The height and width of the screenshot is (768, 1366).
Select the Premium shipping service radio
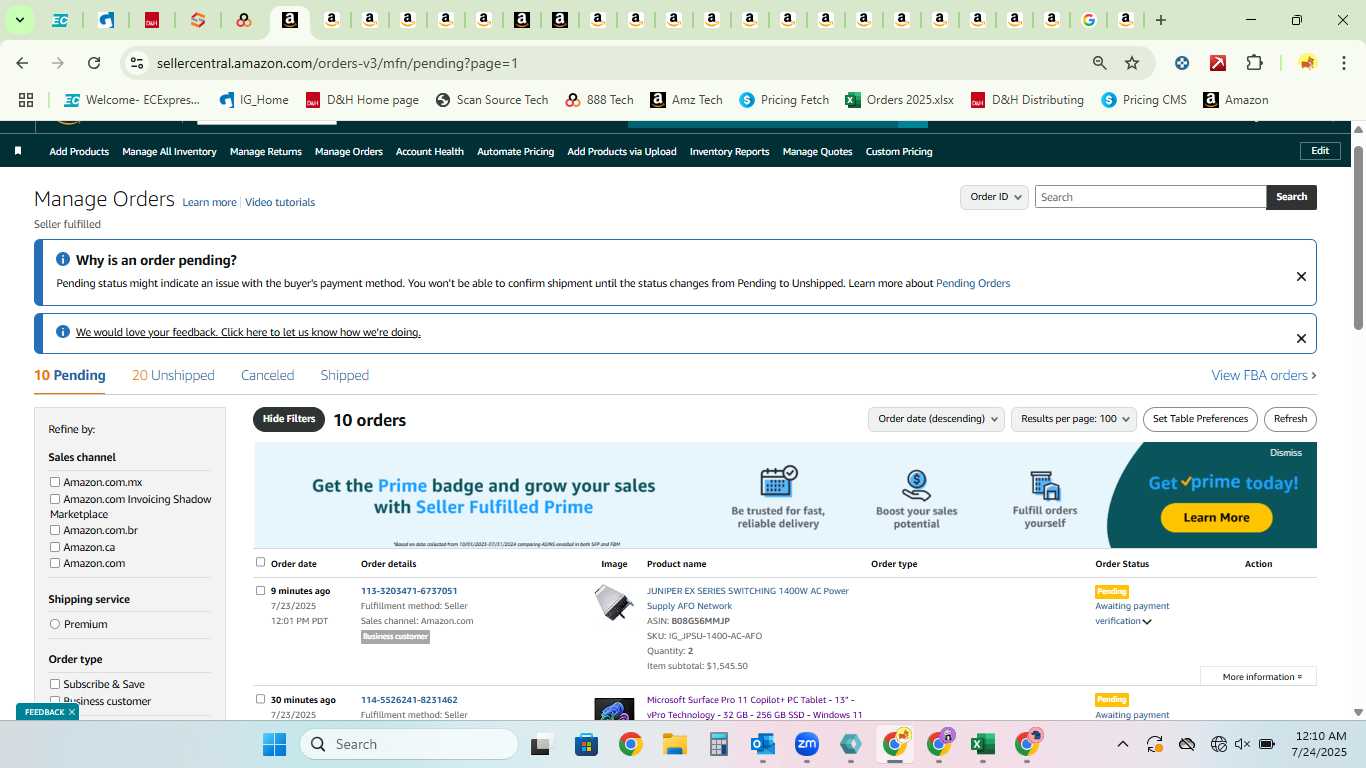(x=55, y=624)
